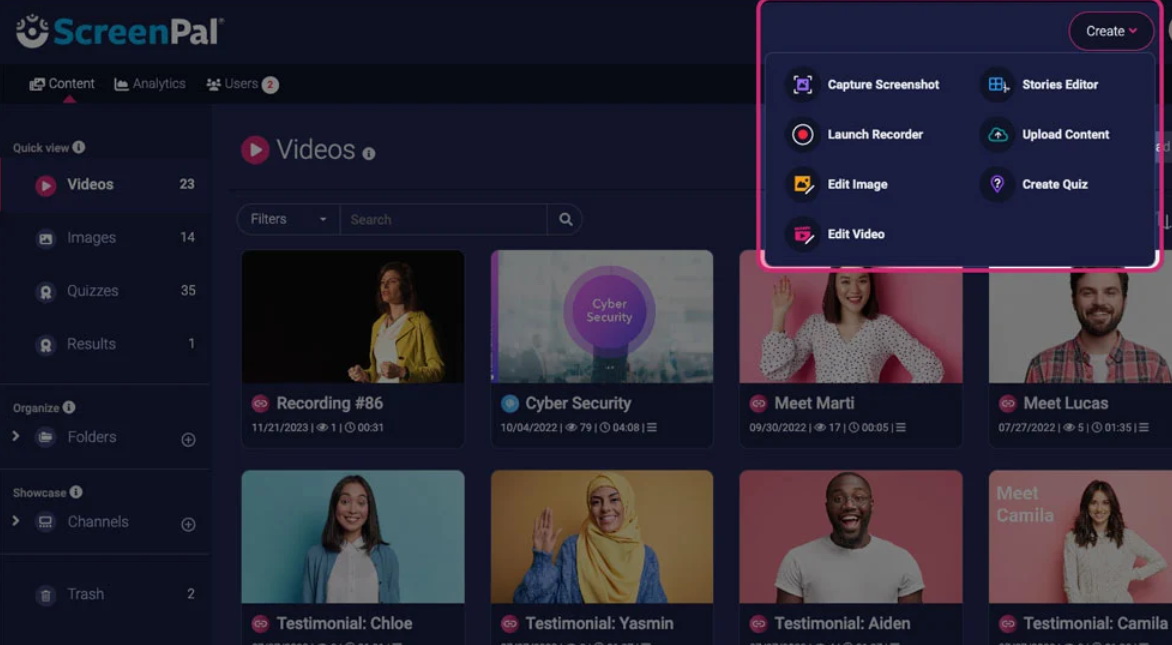Add a new folder with plus icon
The width and height of the screenshot is (1172, 645).
pos(188,440)
